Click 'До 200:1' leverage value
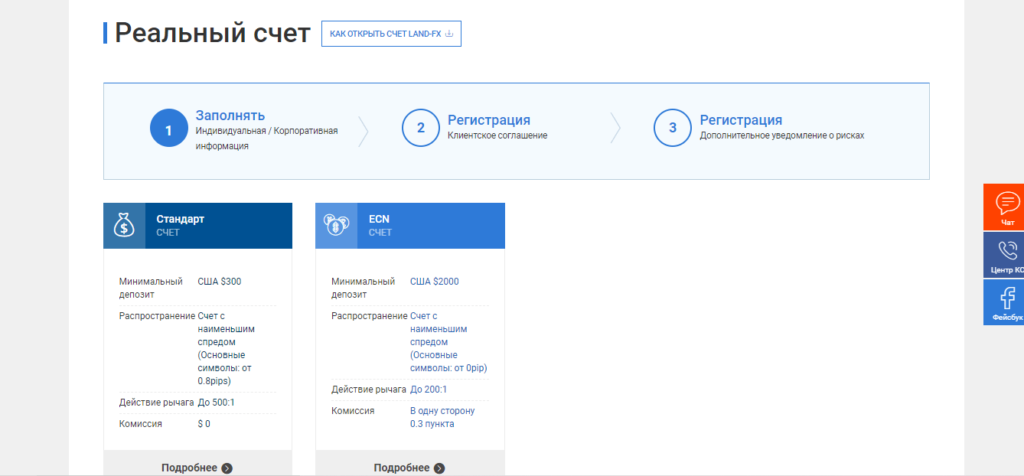Viewport: 1024px width, 476px height. (x=428, y=389)
